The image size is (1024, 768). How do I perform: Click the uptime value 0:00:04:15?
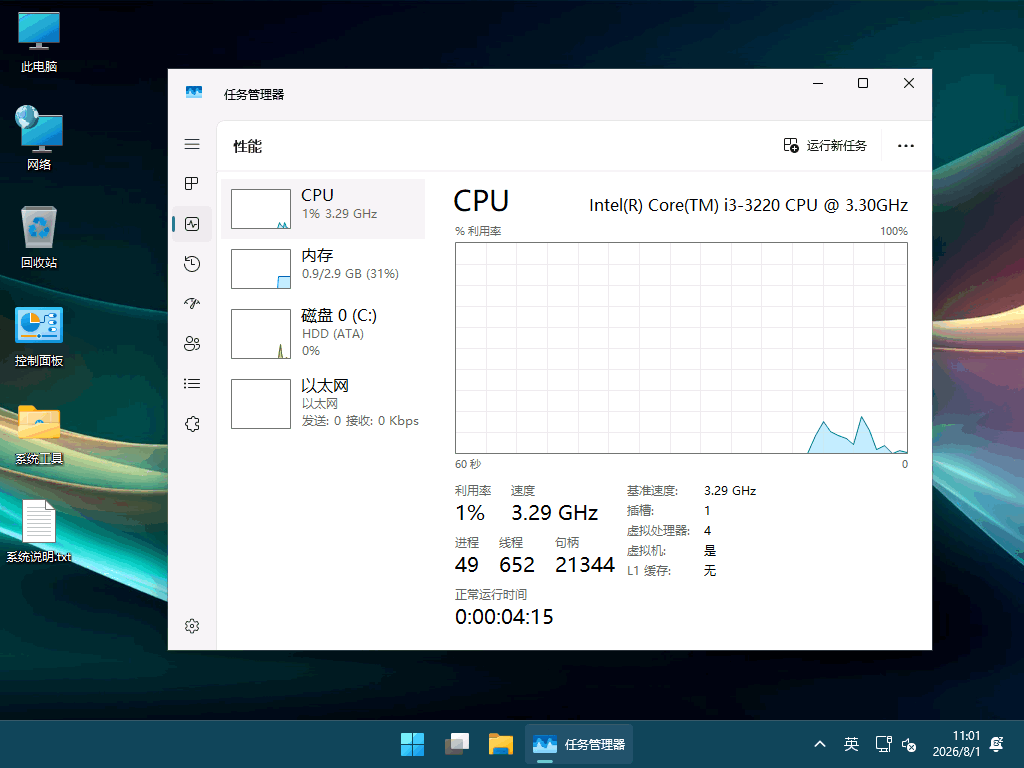coord(504,616)
